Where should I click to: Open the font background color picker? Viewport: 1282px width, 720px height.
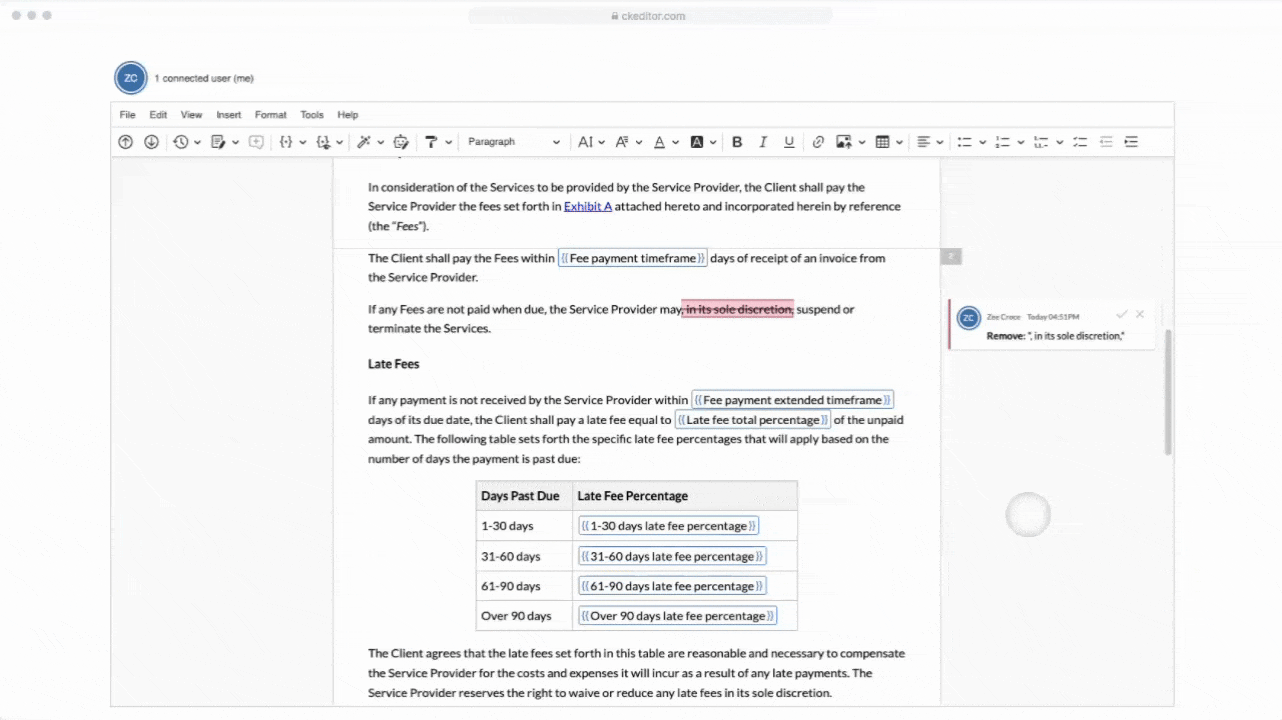point(703,142)
